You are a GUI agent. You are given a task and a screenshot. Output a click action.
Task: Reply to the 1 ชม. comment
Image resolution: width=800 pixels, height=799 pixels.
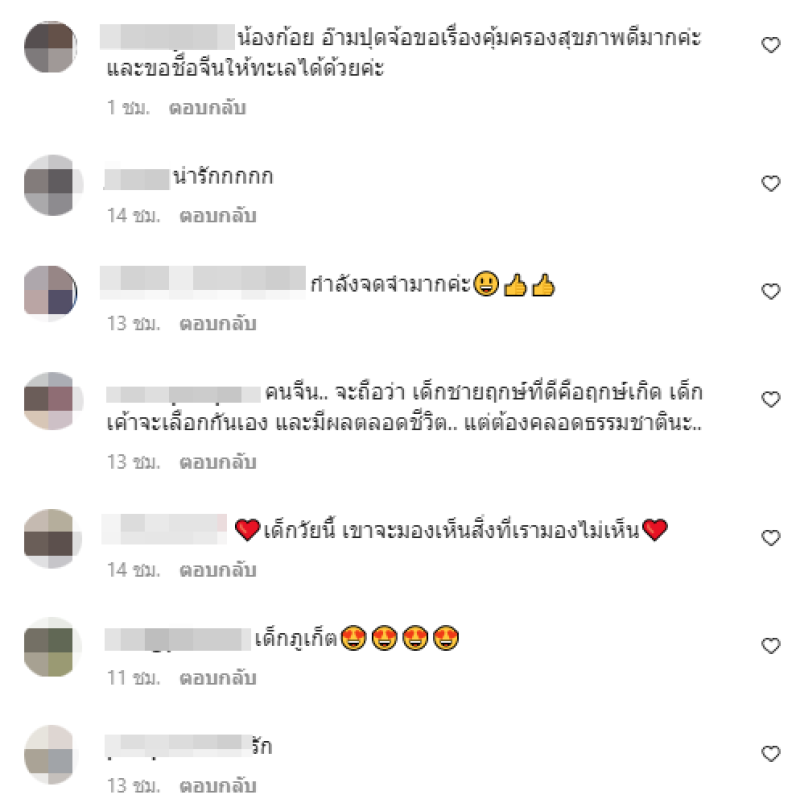pyautogui.click(x=207, y=108)
